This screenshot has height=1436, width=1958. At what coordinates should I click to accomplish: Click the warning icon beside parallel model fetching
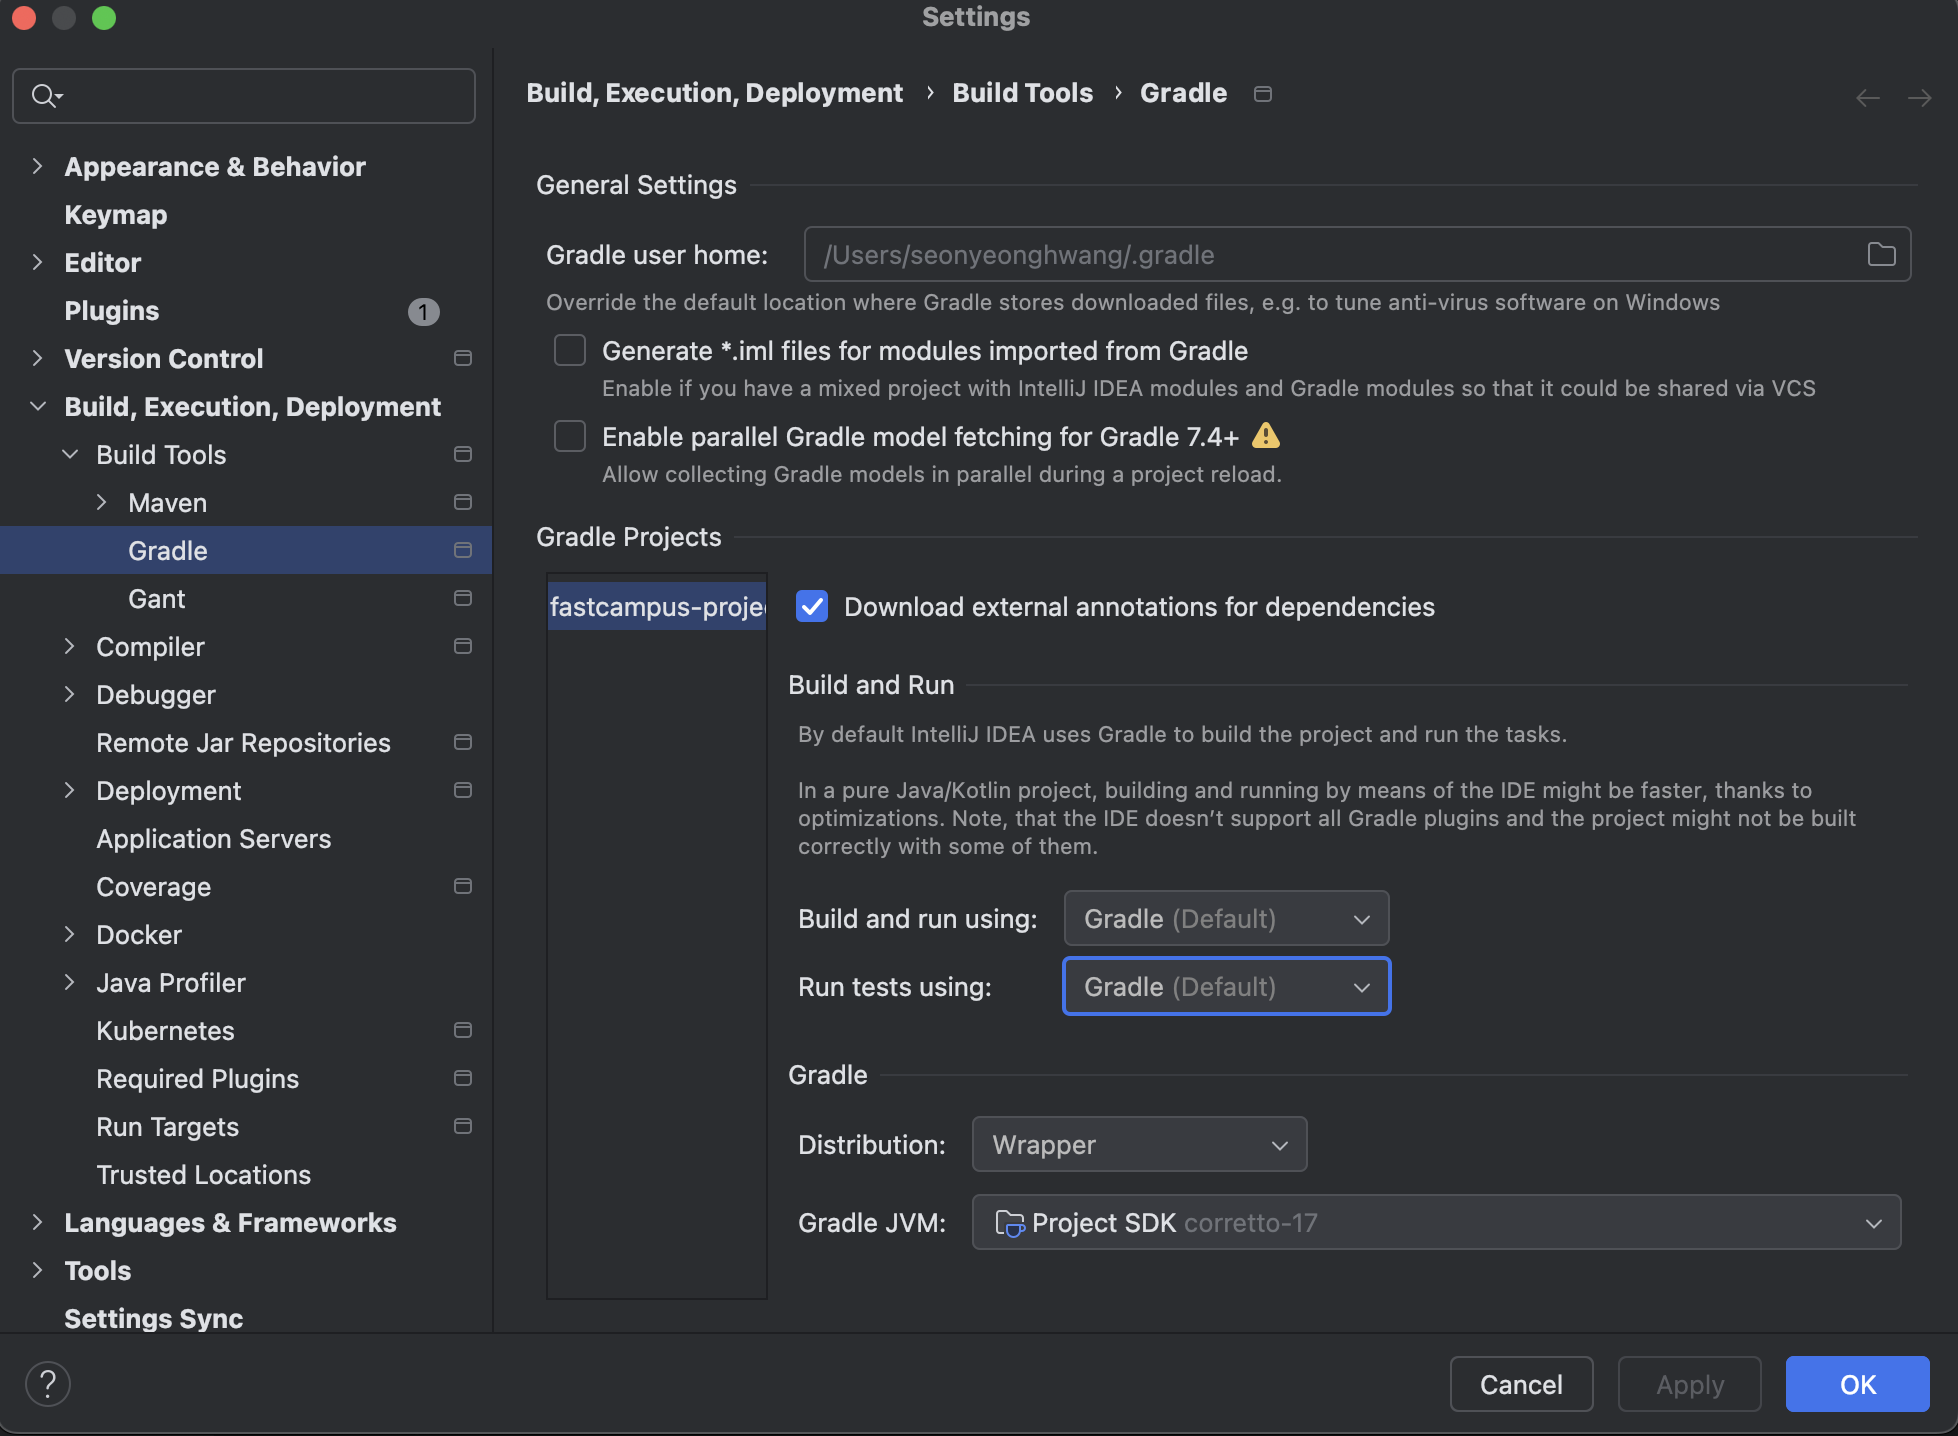point(1265,436)
